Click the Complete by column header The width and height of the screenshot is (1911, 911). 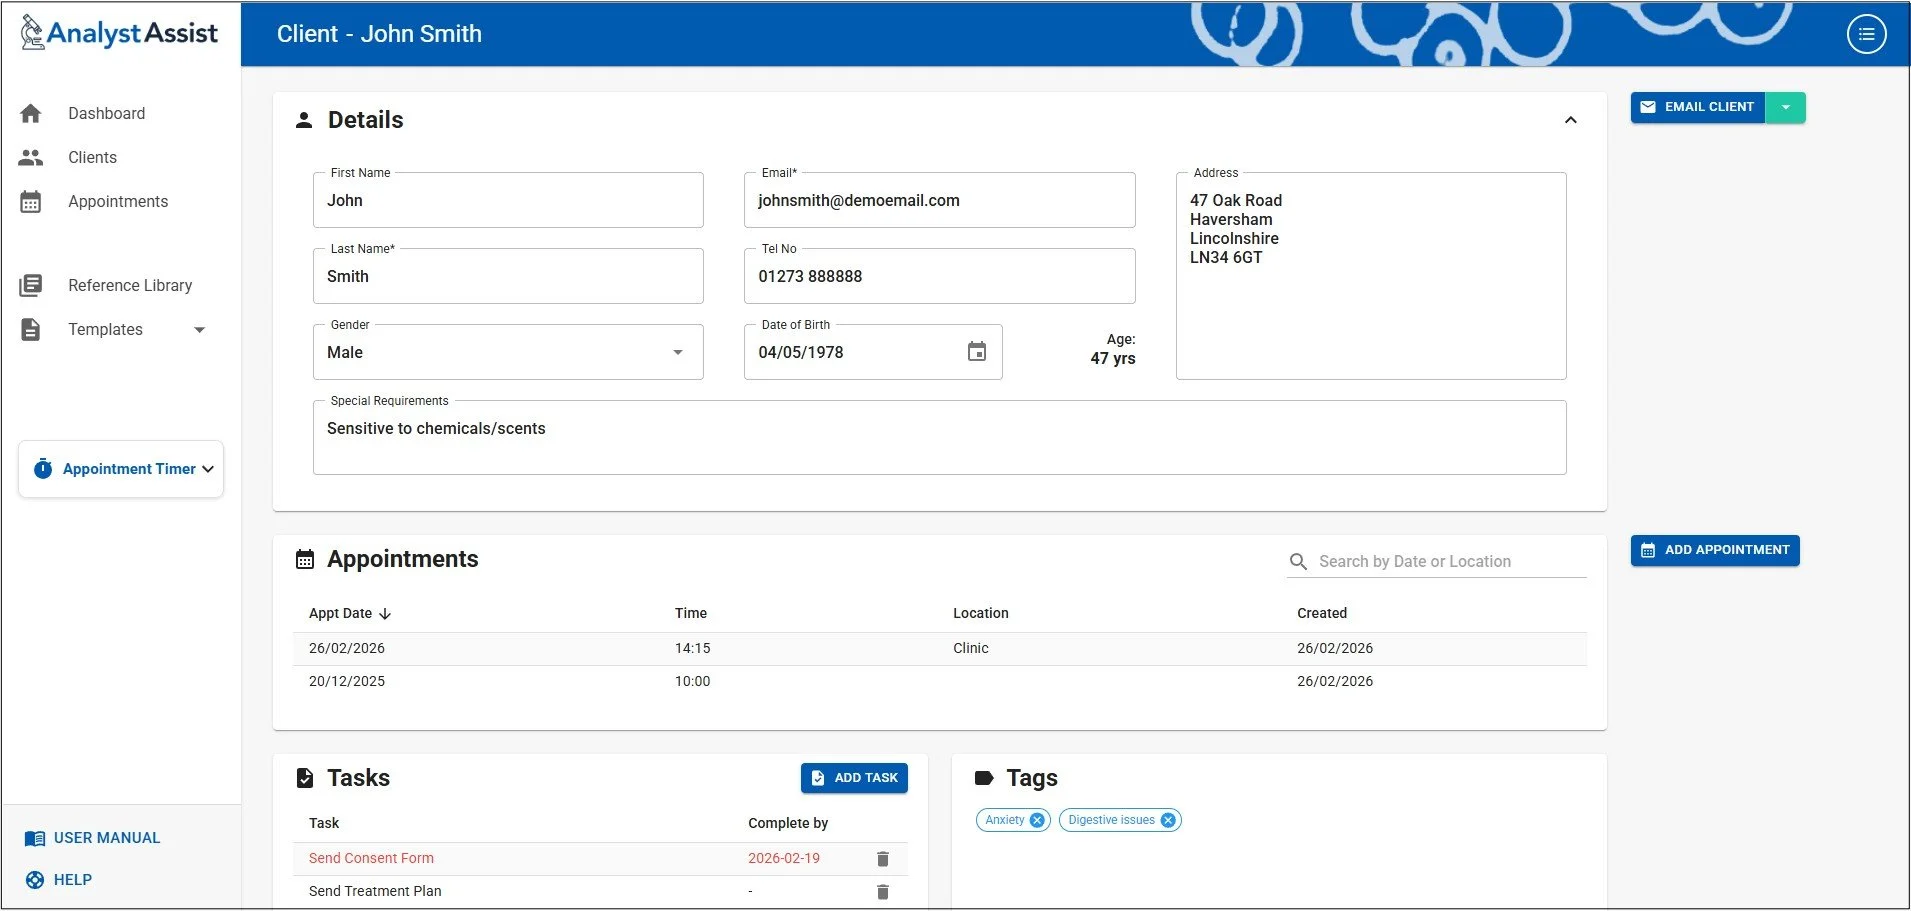788,824
